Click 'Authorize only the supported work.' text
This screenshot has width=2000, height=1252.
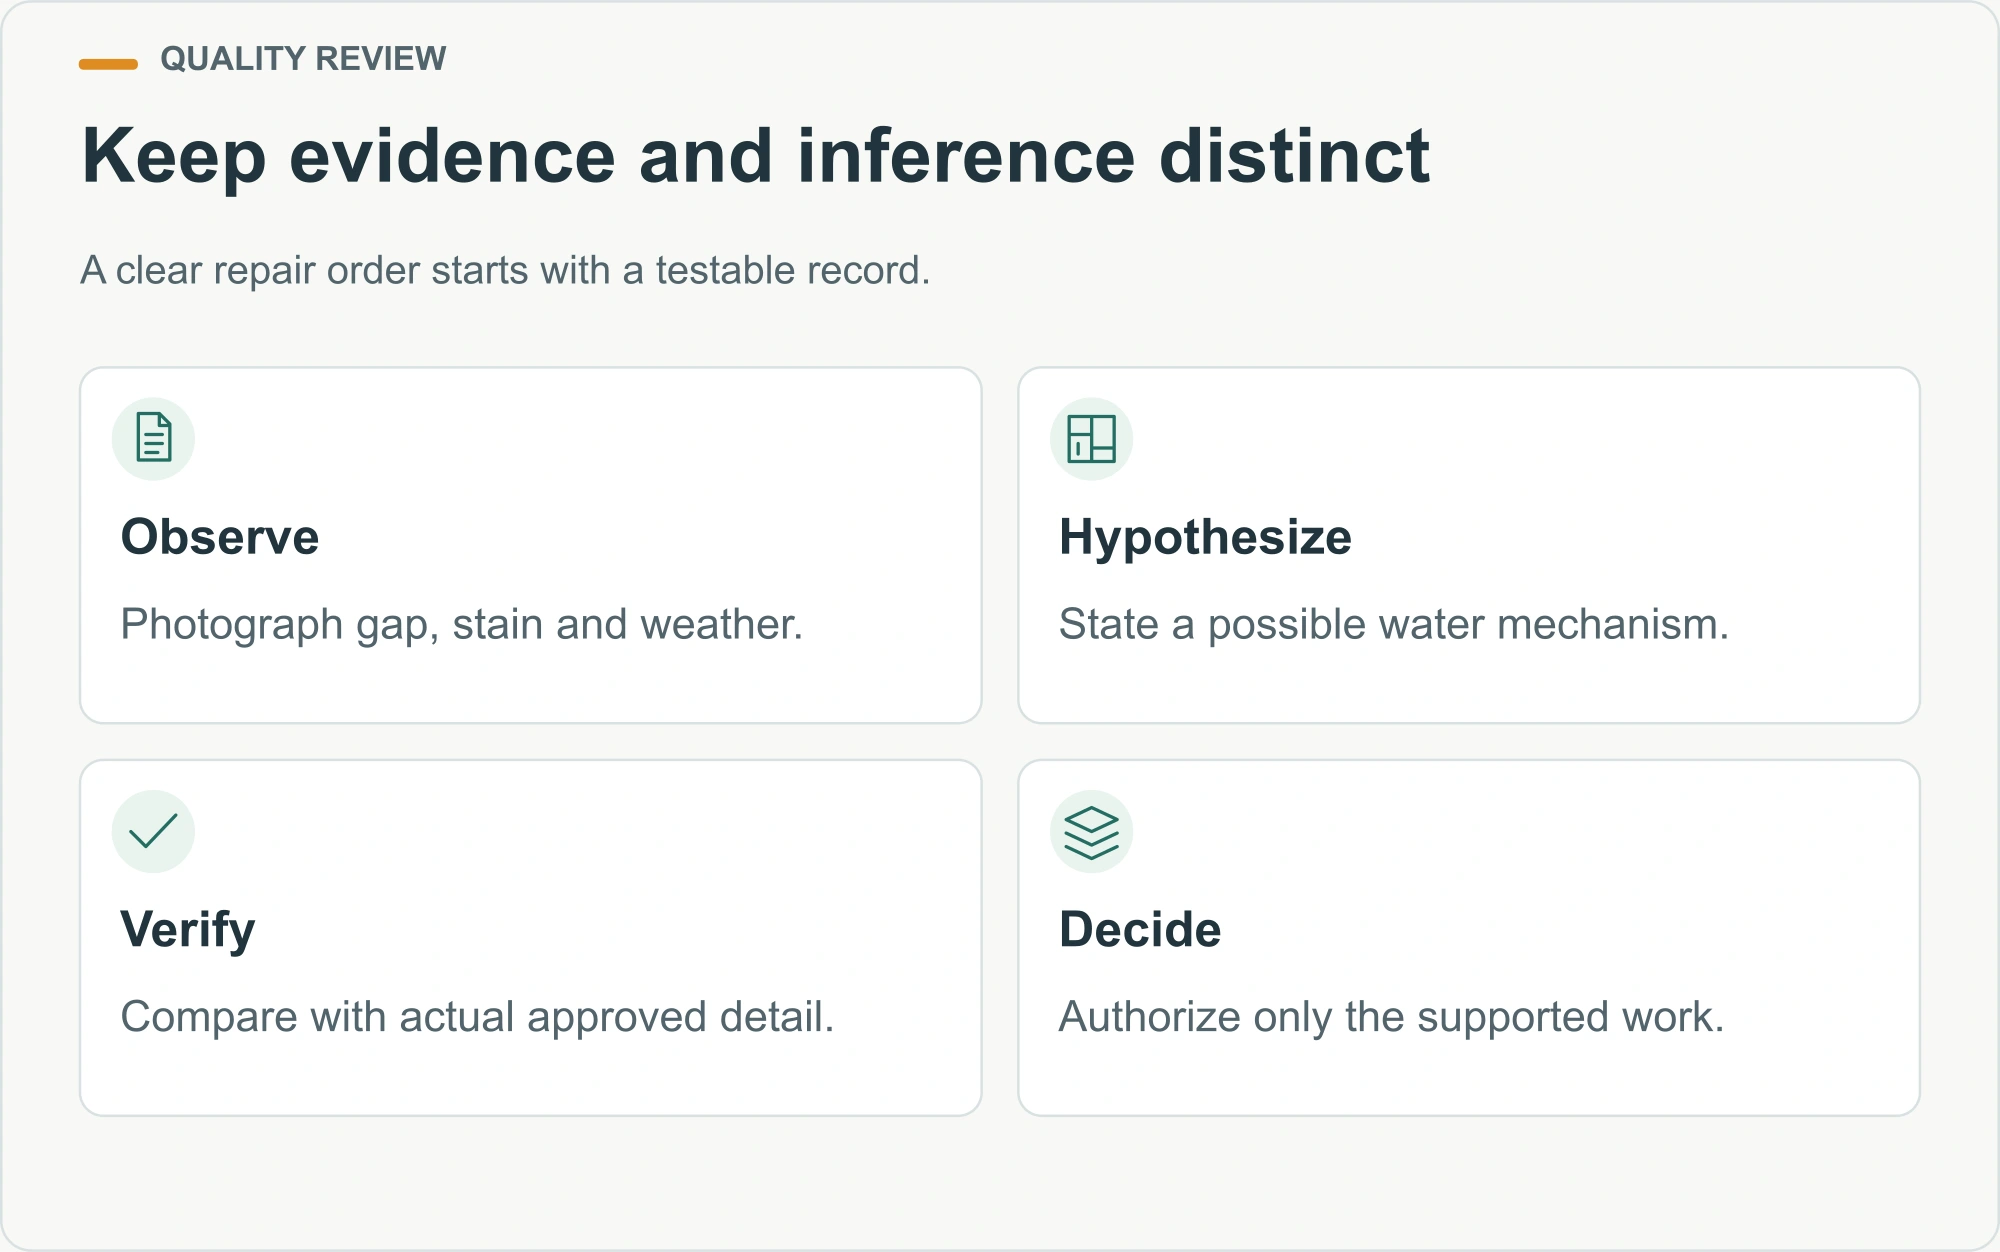pos(1392,1018)
